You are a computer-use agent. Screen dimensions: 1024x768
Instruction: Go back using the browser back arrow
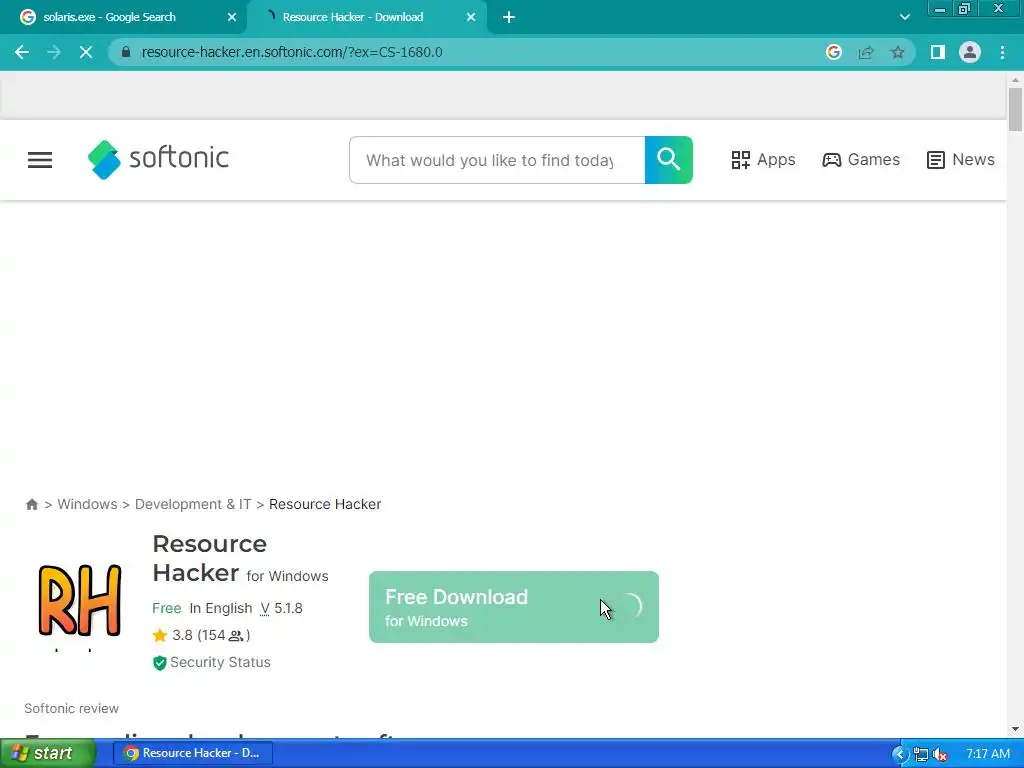tap(22, 52)
